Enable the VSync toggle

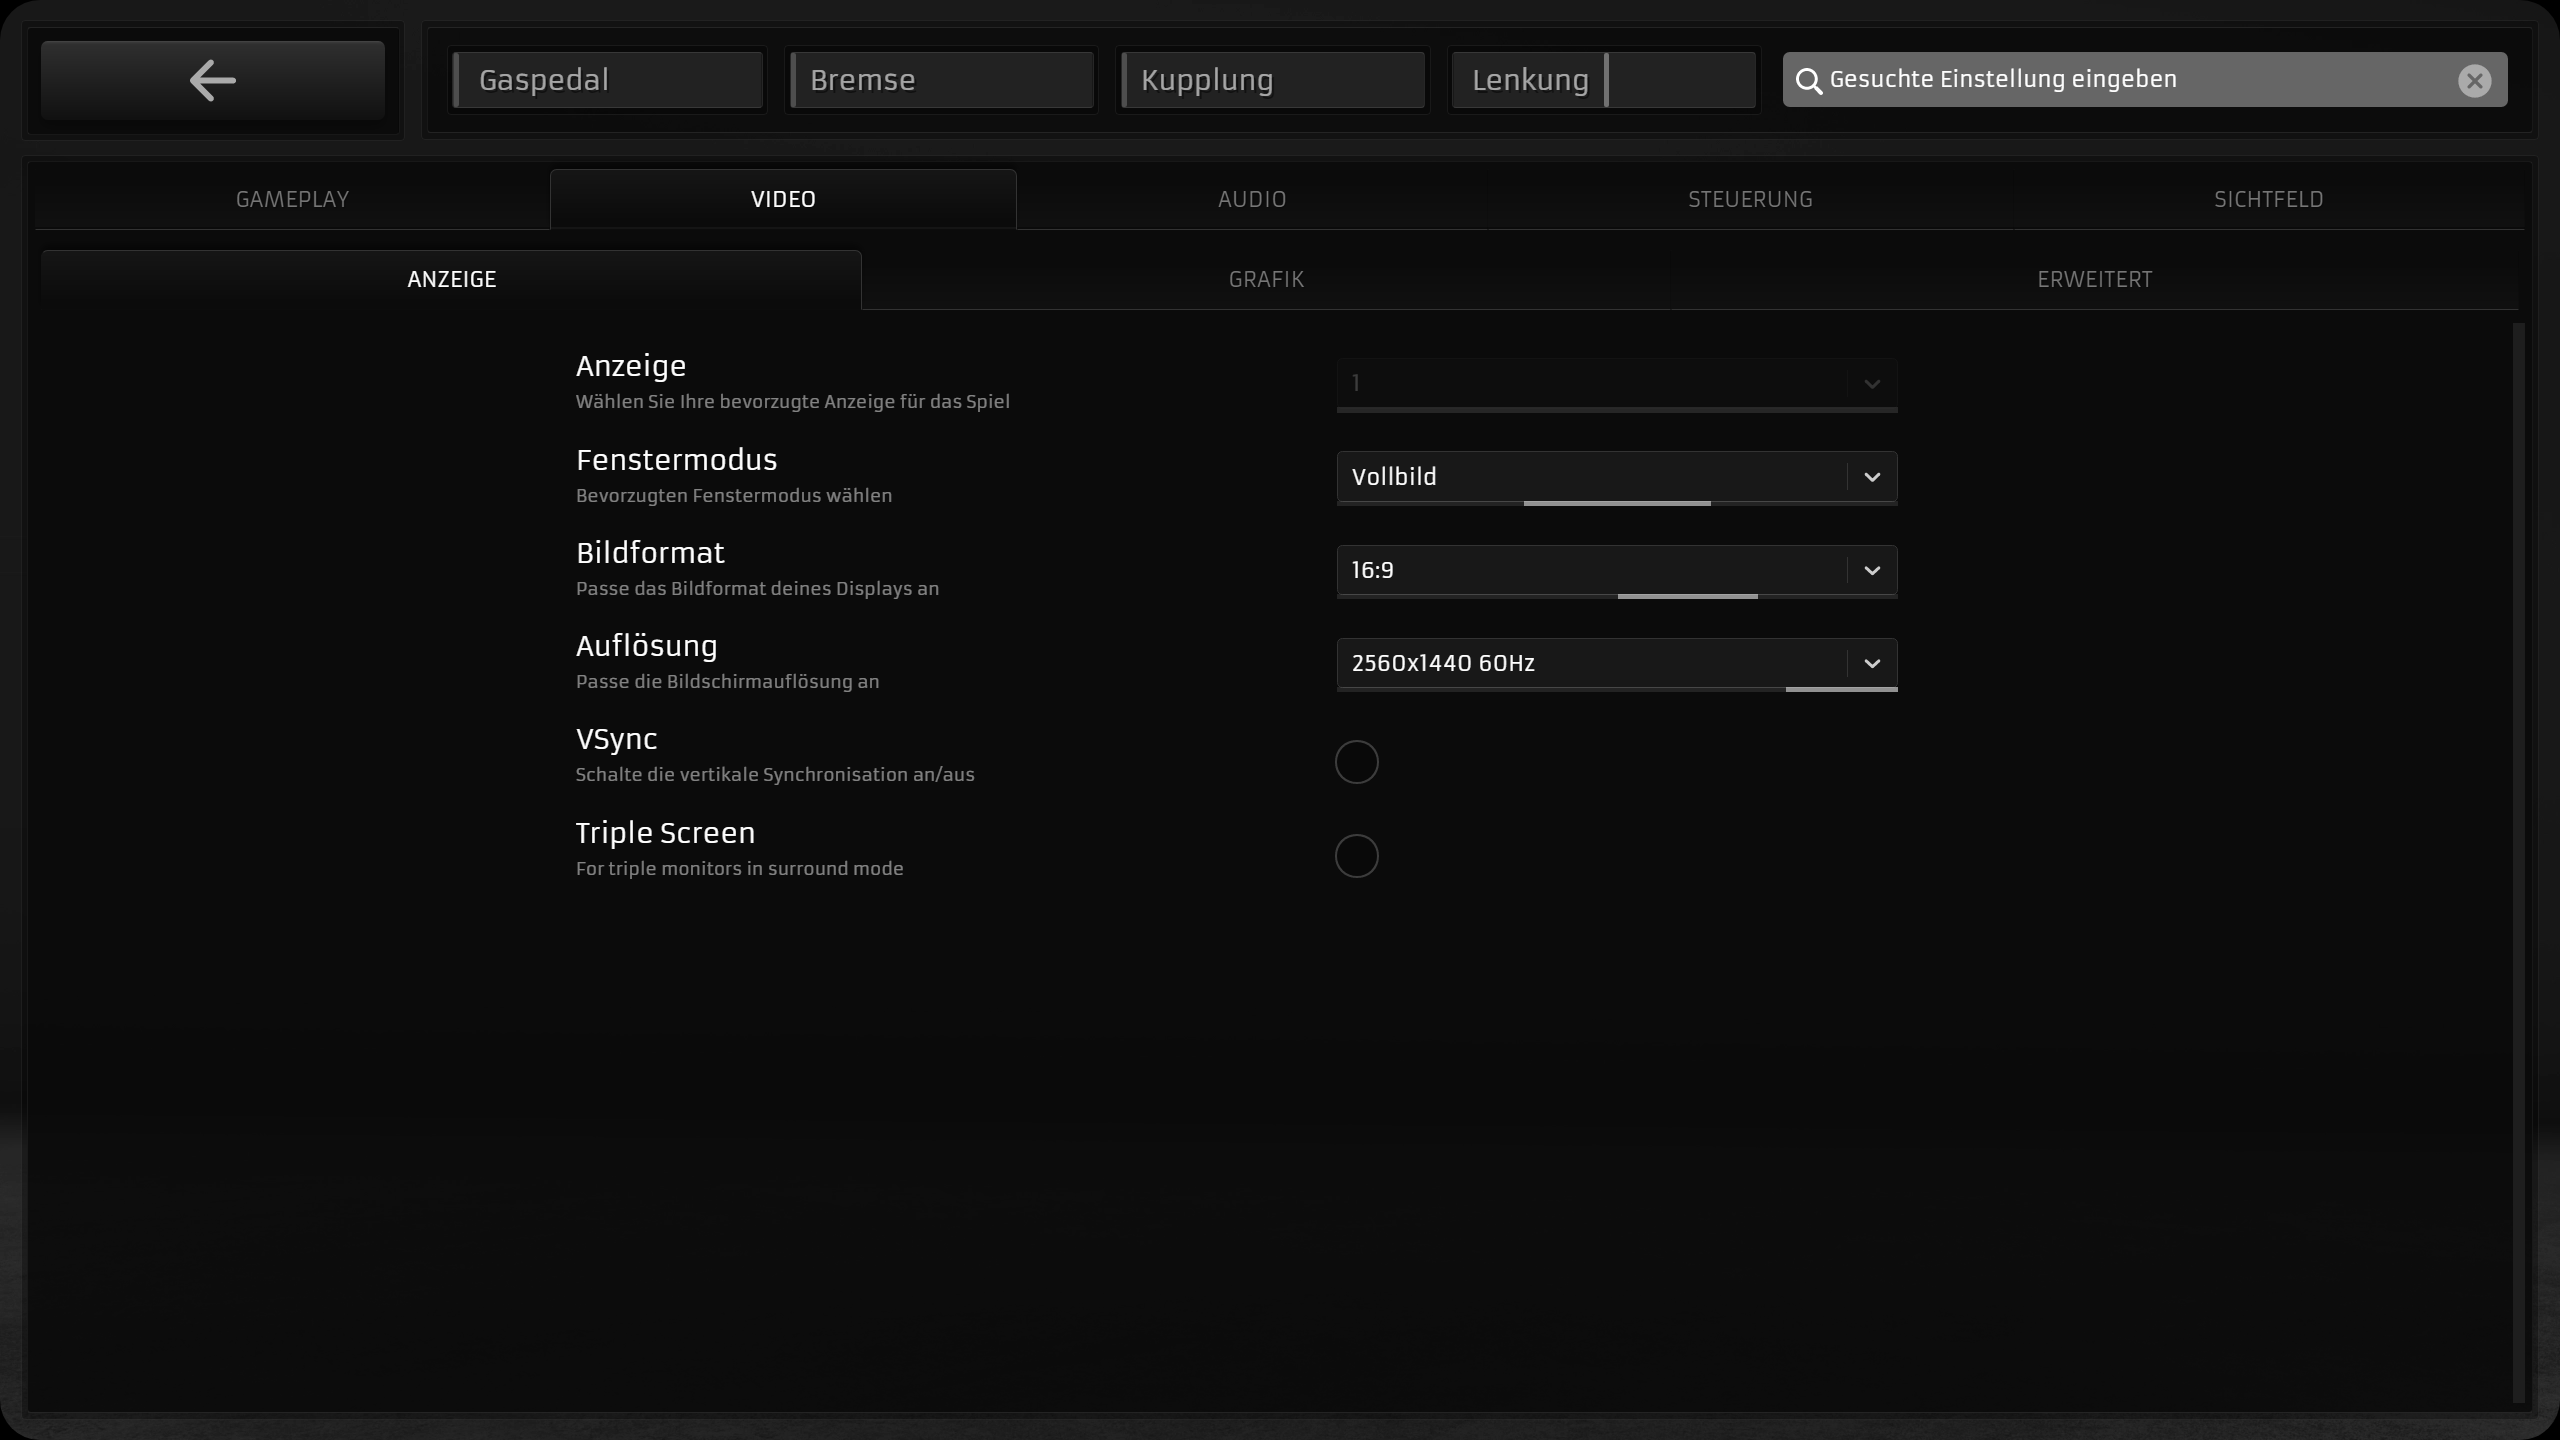1356,762
